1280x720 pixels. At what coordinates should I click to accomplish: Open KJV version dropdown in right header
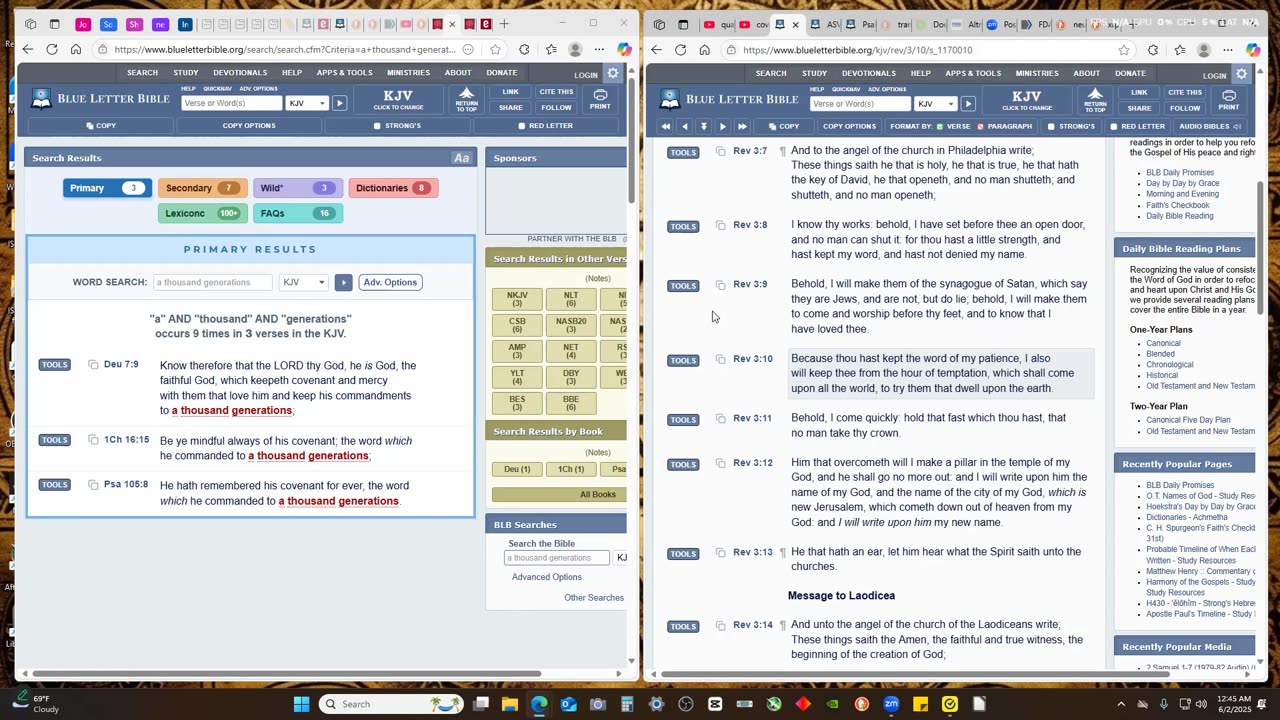(x=936, y=104)
